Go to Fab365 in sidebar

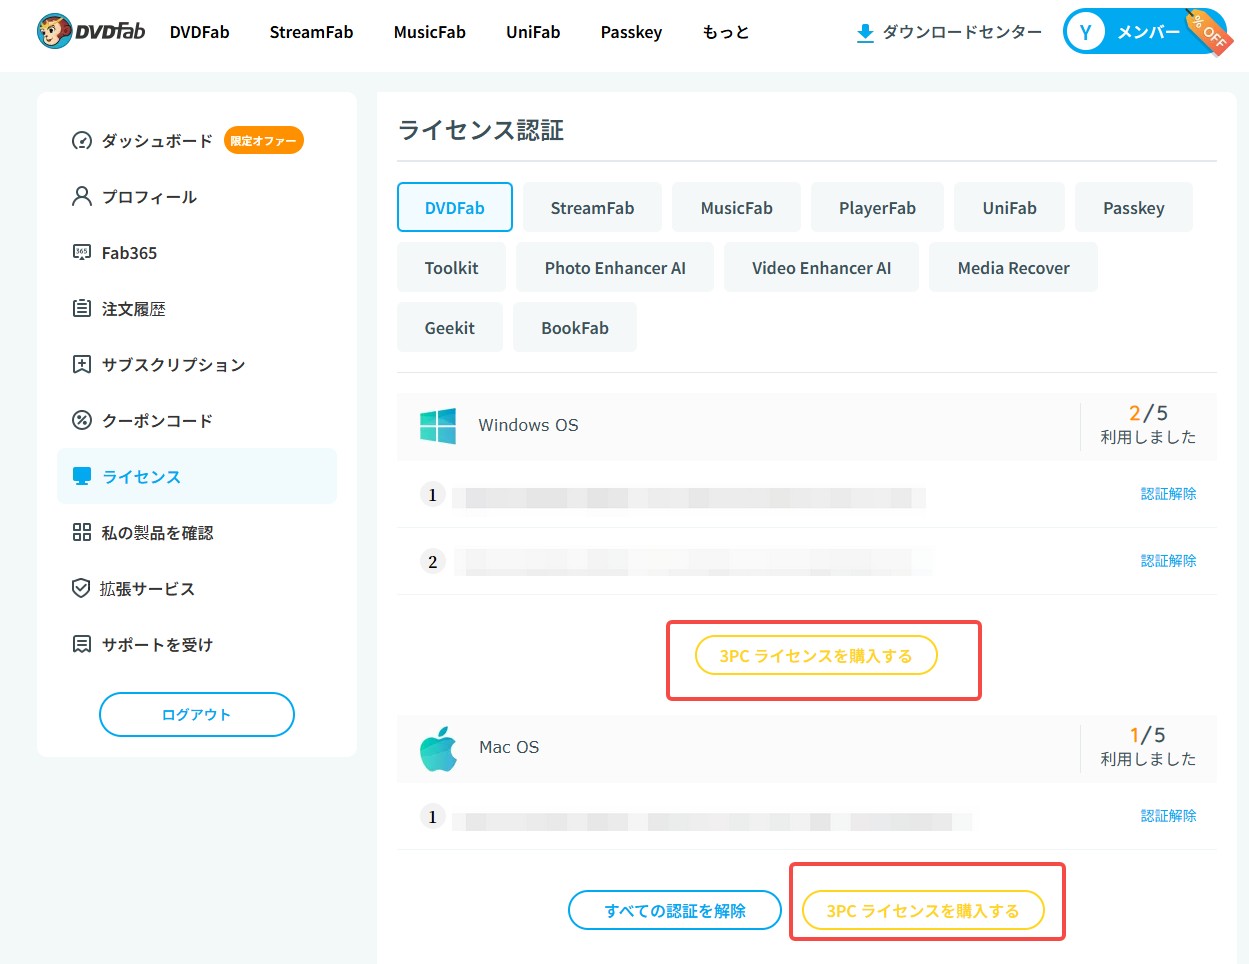pyautogui.click(x=129, y=253)
